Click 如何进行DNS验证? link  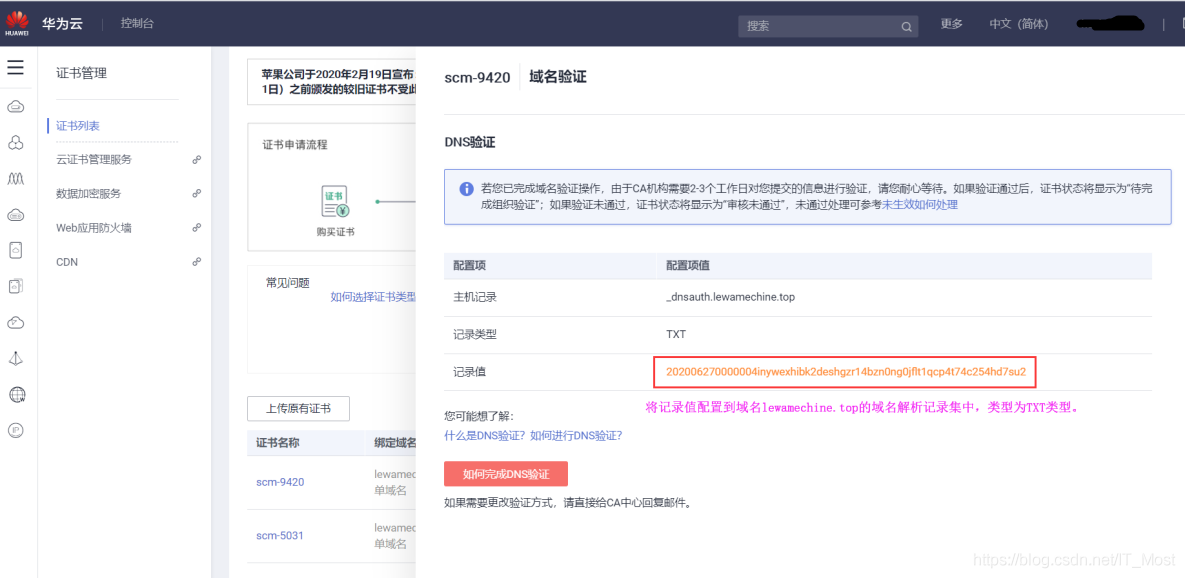click(576, 435)
